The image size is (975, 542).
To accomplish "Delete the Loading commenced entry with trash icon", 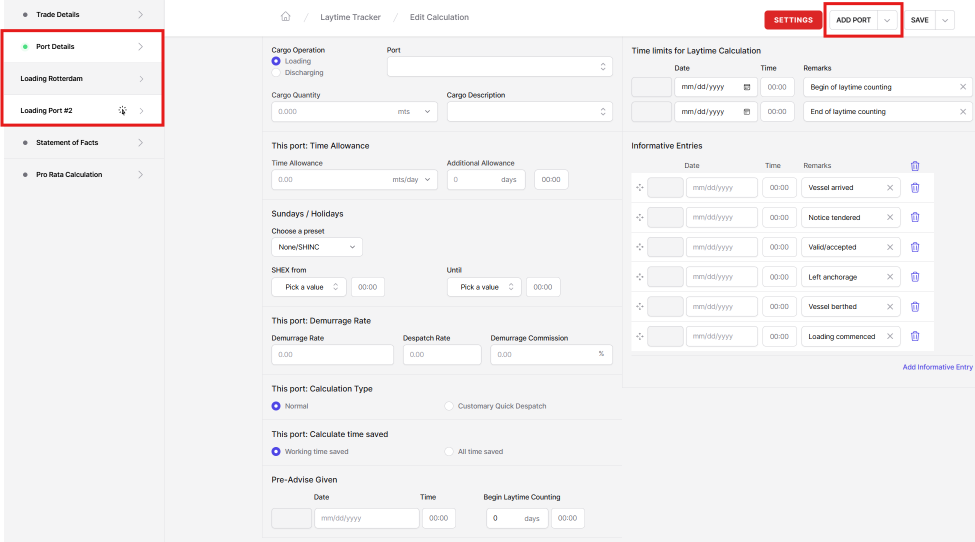I will click(x=915, y=337).
